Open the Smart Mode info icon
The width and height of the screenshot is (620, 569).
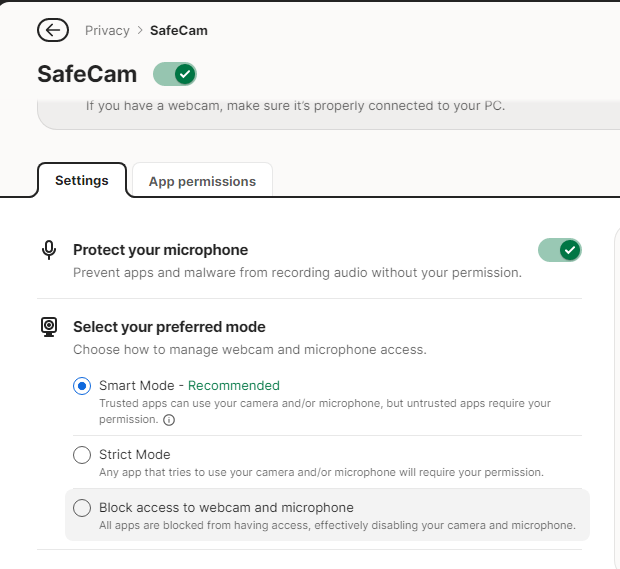[169, 420]
